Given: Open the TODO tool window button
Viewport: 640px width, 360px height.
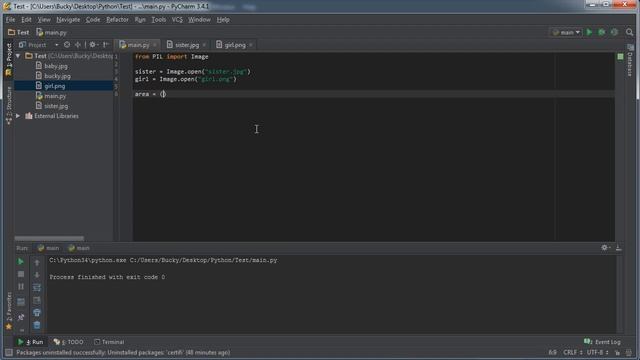Looking at the screenshot, I should (69, 342).
